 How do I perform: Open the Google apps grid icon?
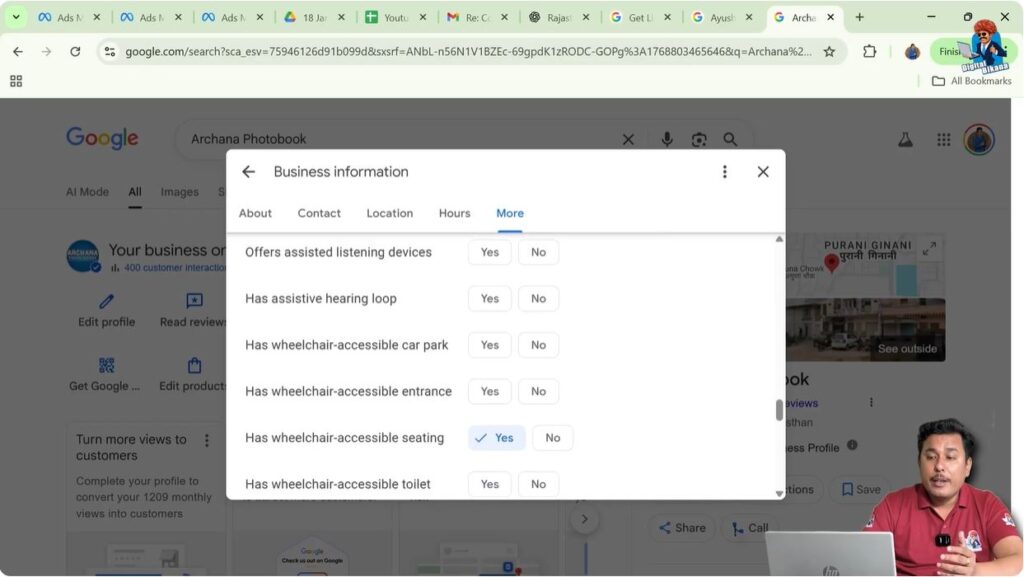tap(942, 139)
